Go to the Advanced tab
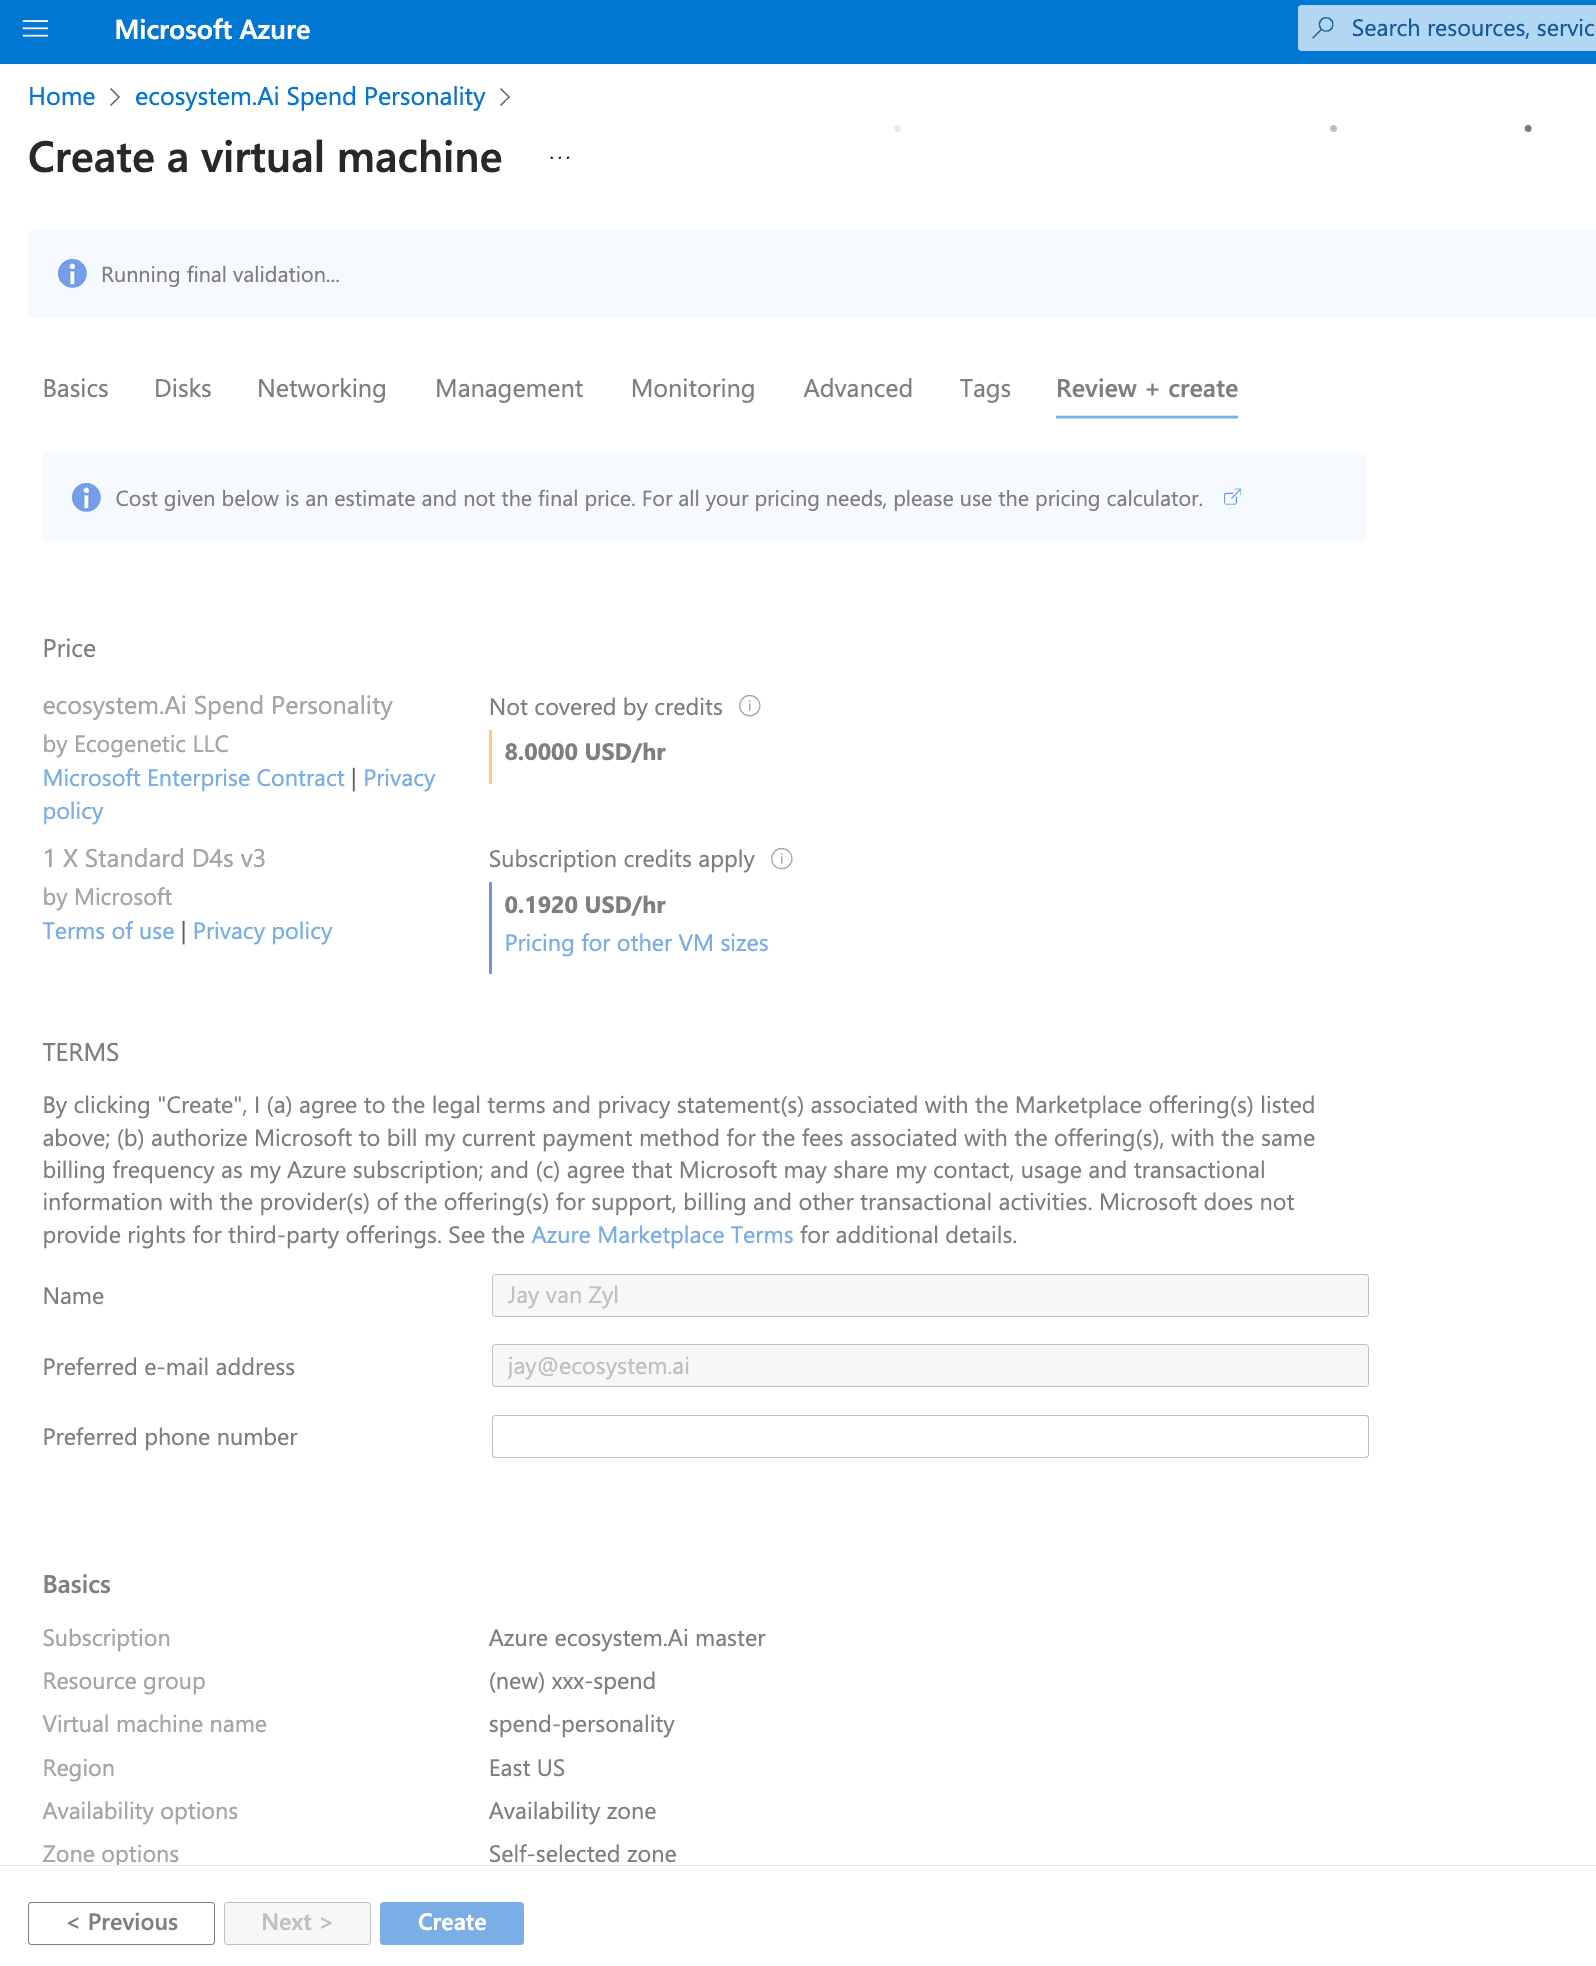The image size is (1596, 1966). click(x=857, y=389)
